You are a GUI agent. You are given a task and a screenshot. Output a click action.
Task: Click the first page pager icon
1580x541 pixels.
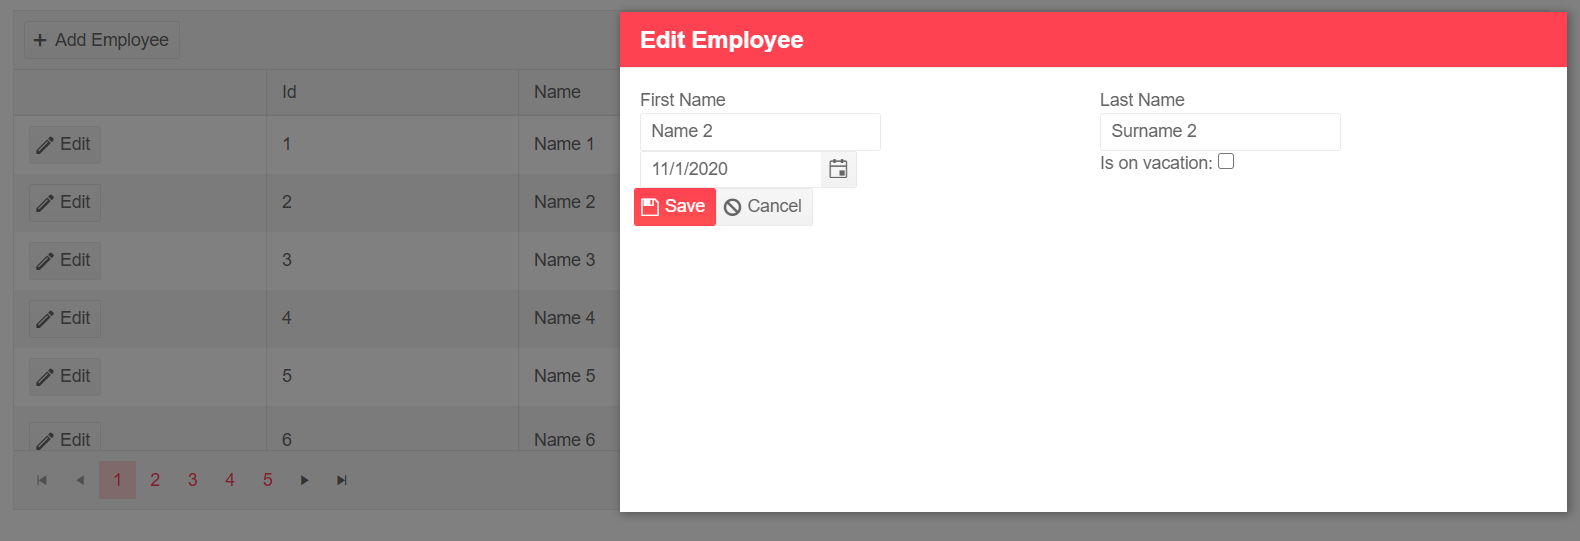pyautogui.click(x=42, y=480)
